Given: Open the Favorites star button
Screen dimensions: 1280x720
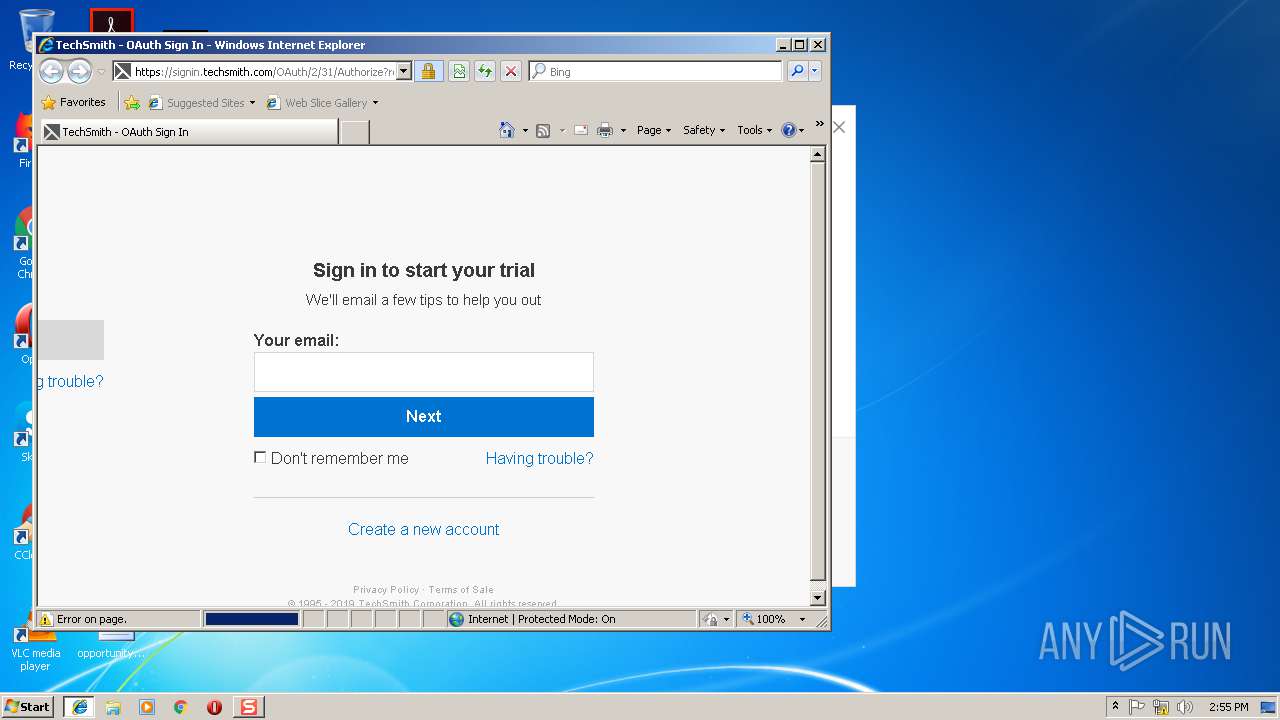Looking at the screenshot, I should coord(73,102).
